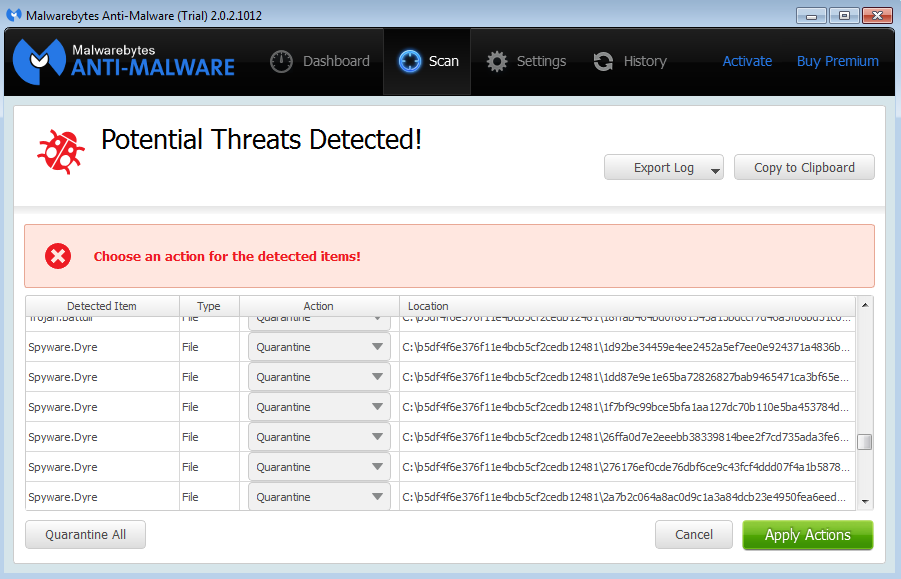The height and width of the screenshot is (579, 901).
Task: Click the scrollbar down arrow
Action: tap(865, 501)
